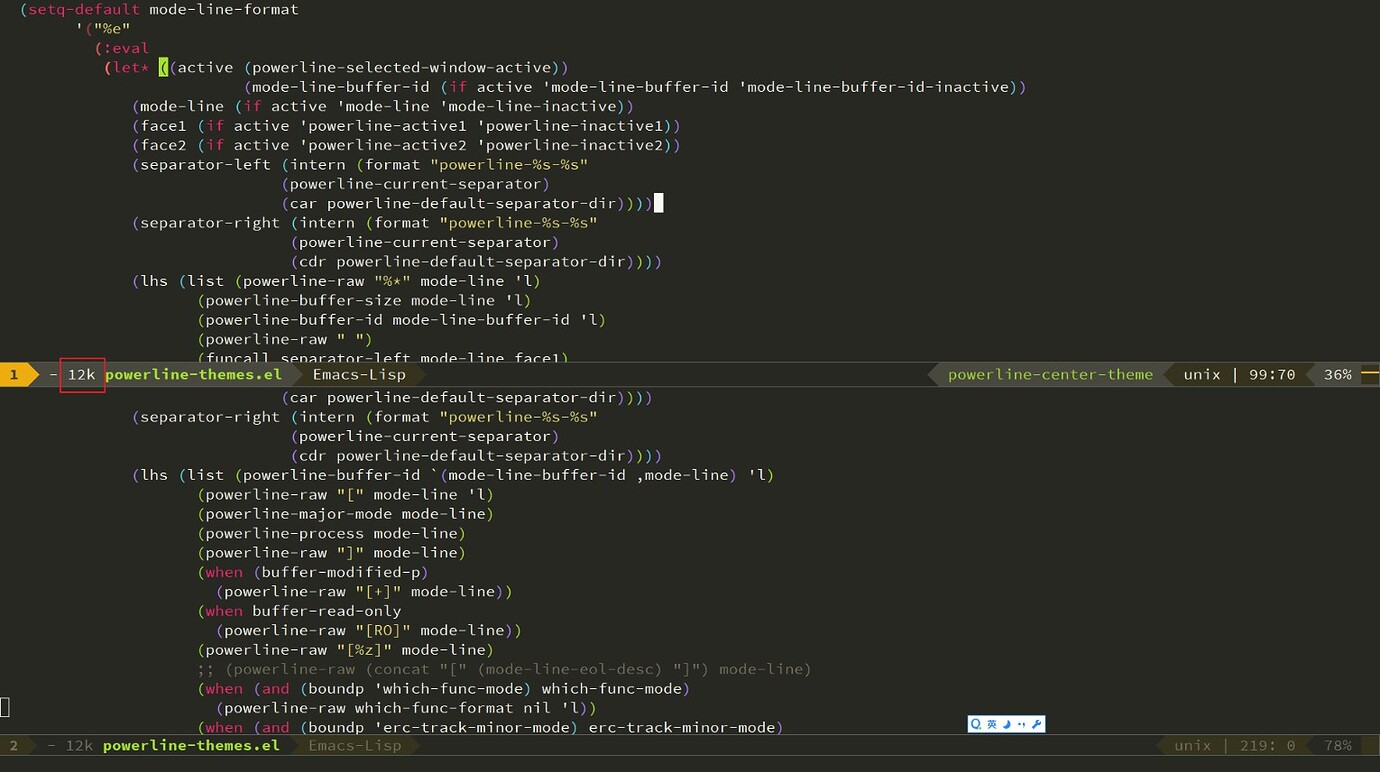Click the yellow HUD bar at mode line end
1380x772 pixels.
[1370, 374]
